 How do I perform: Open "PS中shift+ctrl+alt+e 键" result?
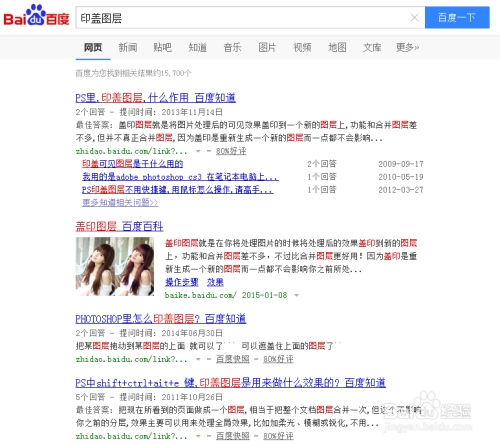point(230,383)
